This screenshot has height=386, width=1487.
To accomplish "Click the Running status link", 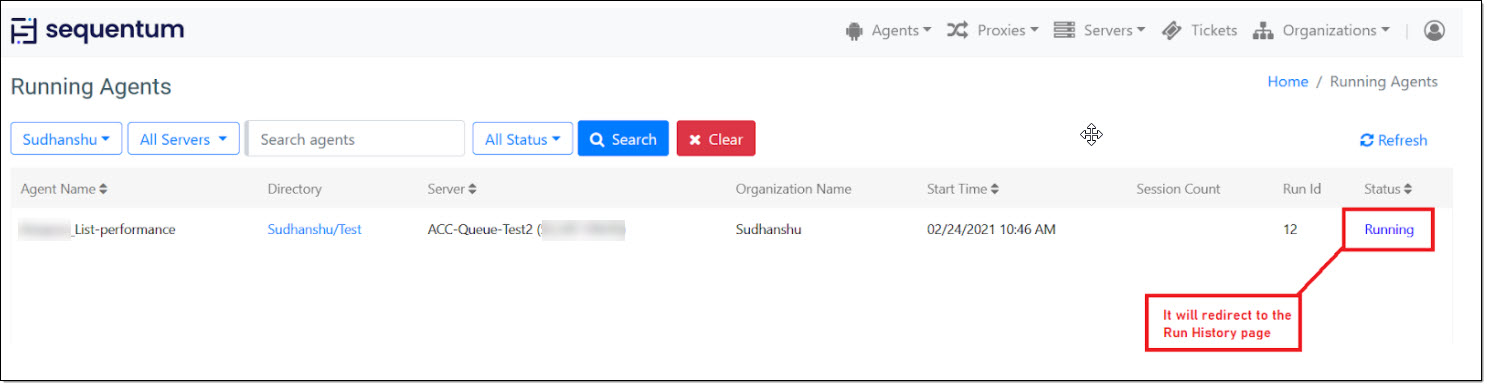I will point(1389,229).
